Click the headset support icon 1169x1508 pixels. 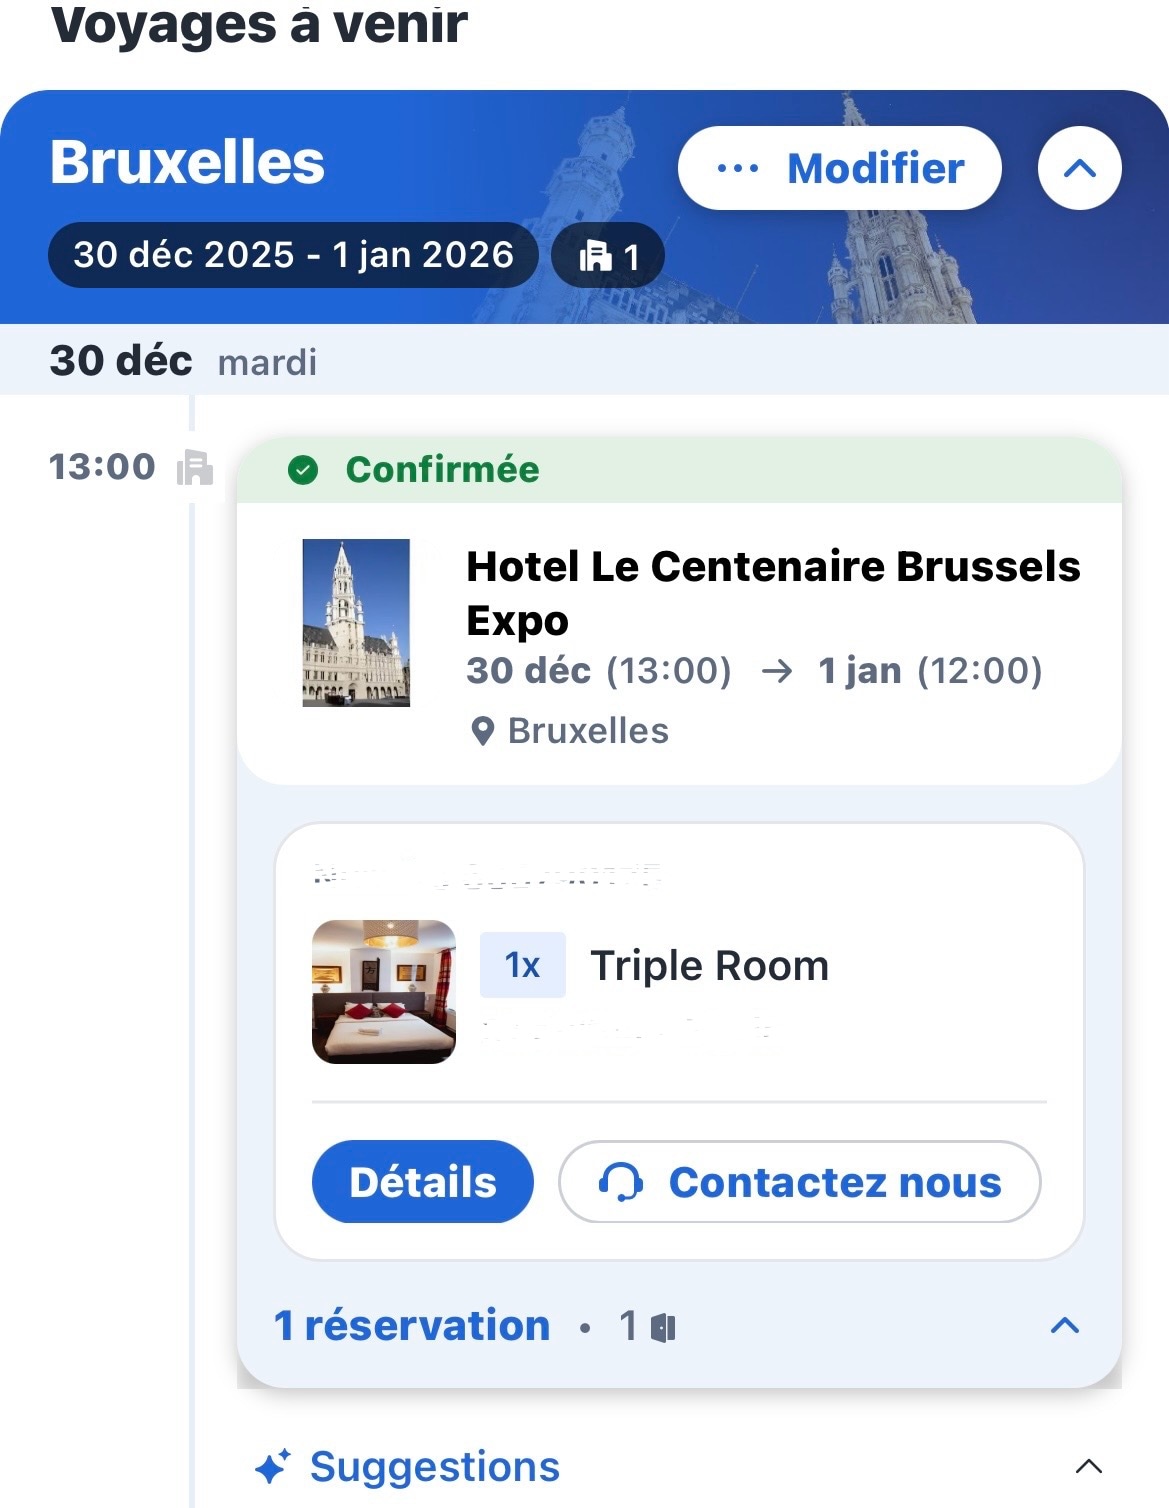tap(620, 1182)
